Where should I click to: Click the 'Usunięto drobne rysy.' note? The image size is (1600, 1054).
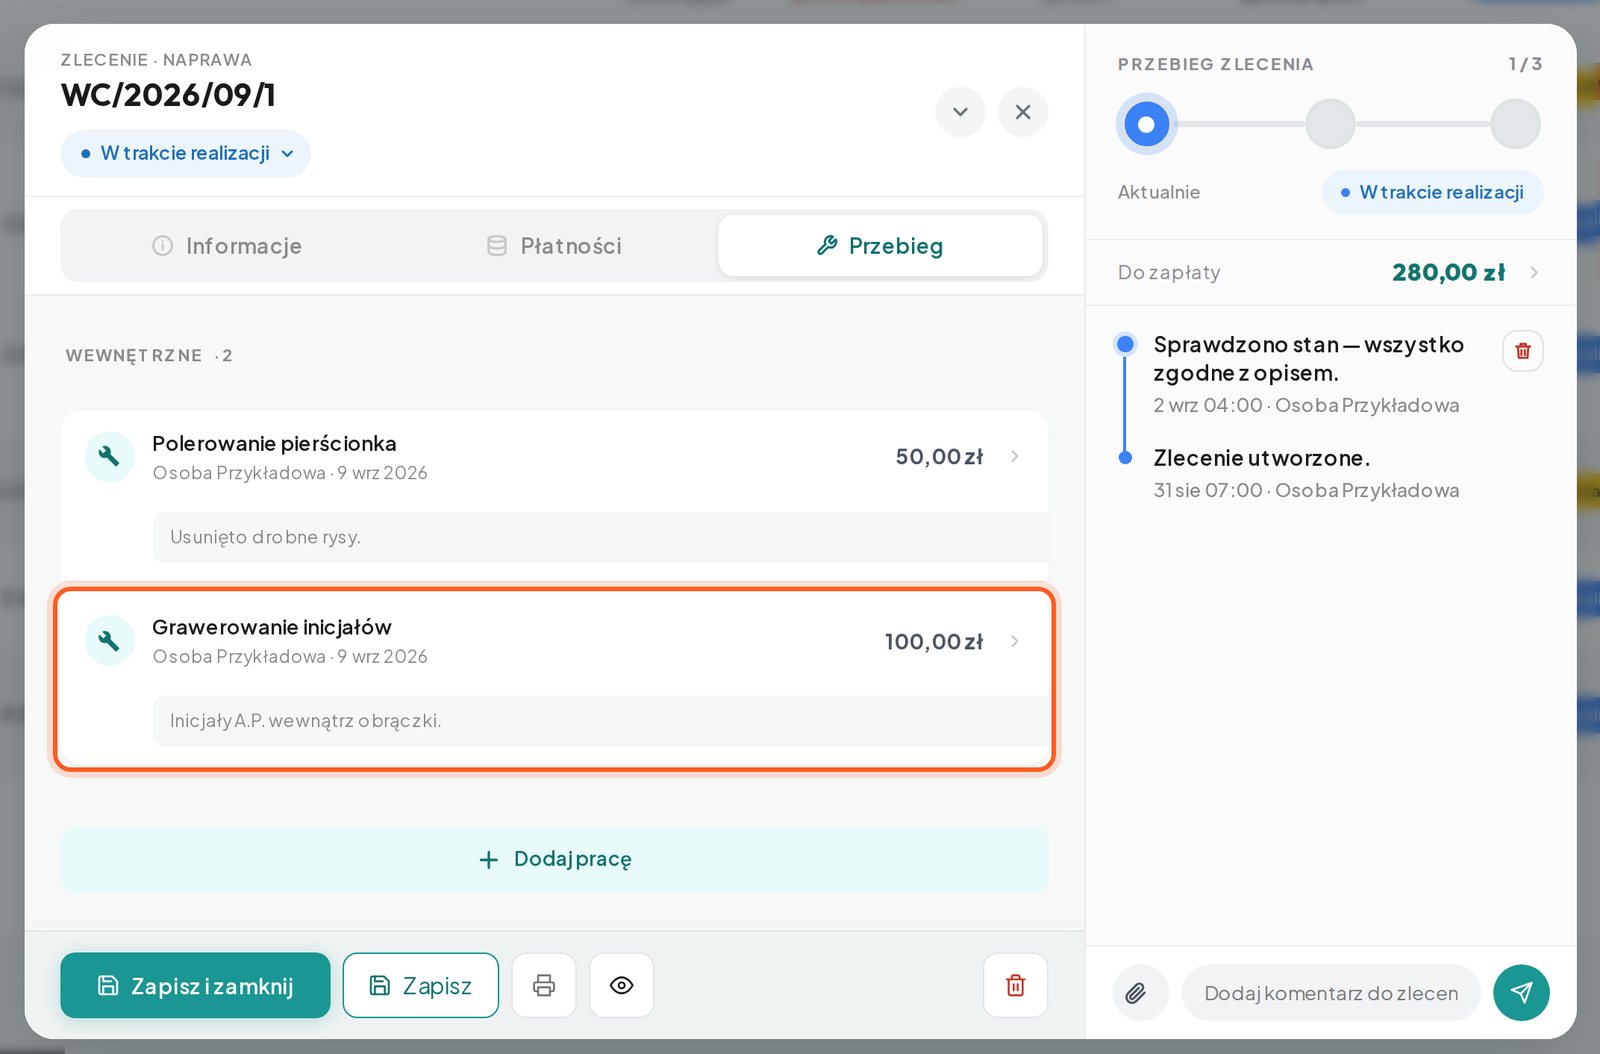pos(600,537)
